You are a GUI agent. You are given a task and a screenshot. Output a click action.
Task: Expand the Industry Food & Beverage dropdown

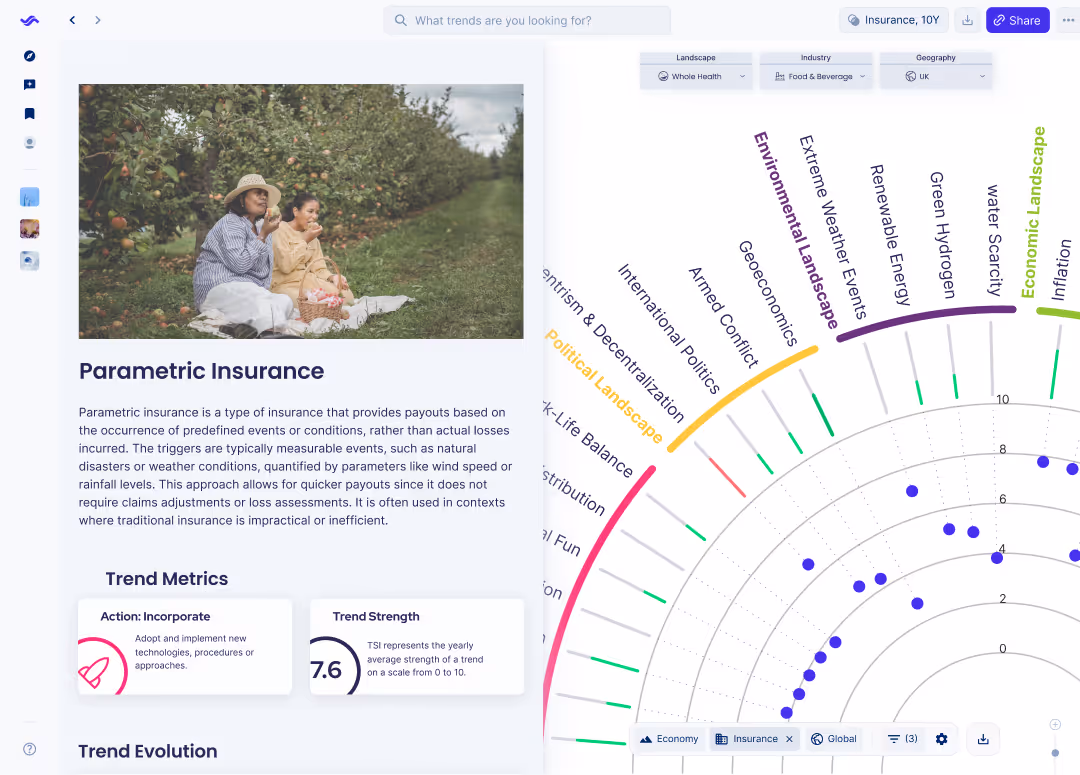coord(816,76)
